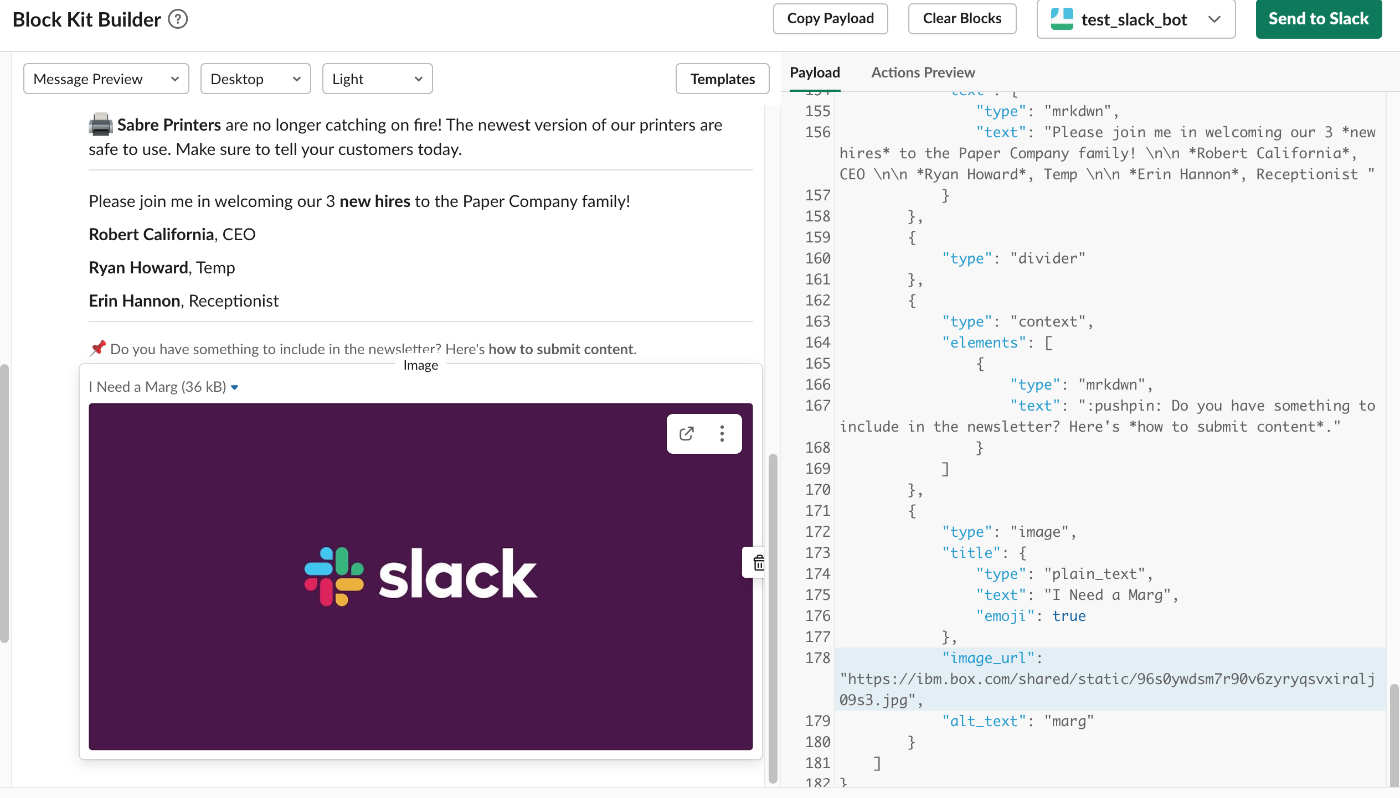The image size is (1400, 798).
Task: Open image in new window icon
Action: tap(686, 434)
